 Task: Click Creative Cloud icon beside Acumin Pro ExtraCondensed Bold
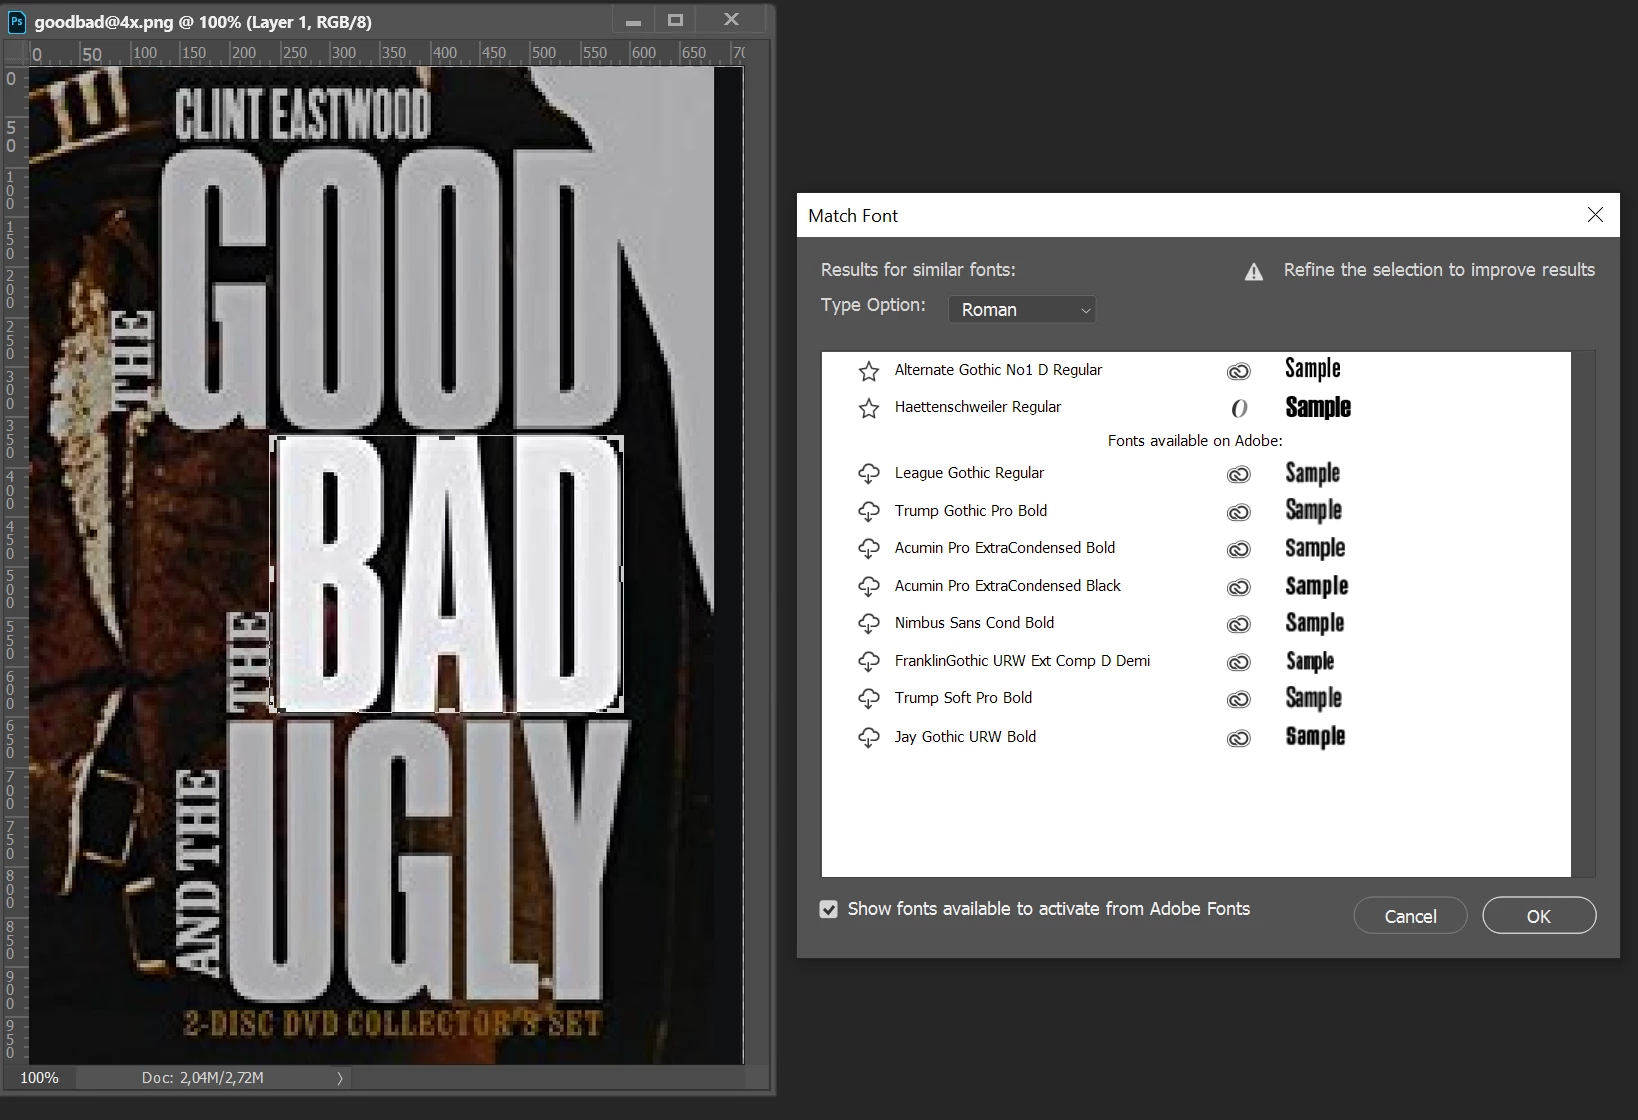click(1238, 549)
